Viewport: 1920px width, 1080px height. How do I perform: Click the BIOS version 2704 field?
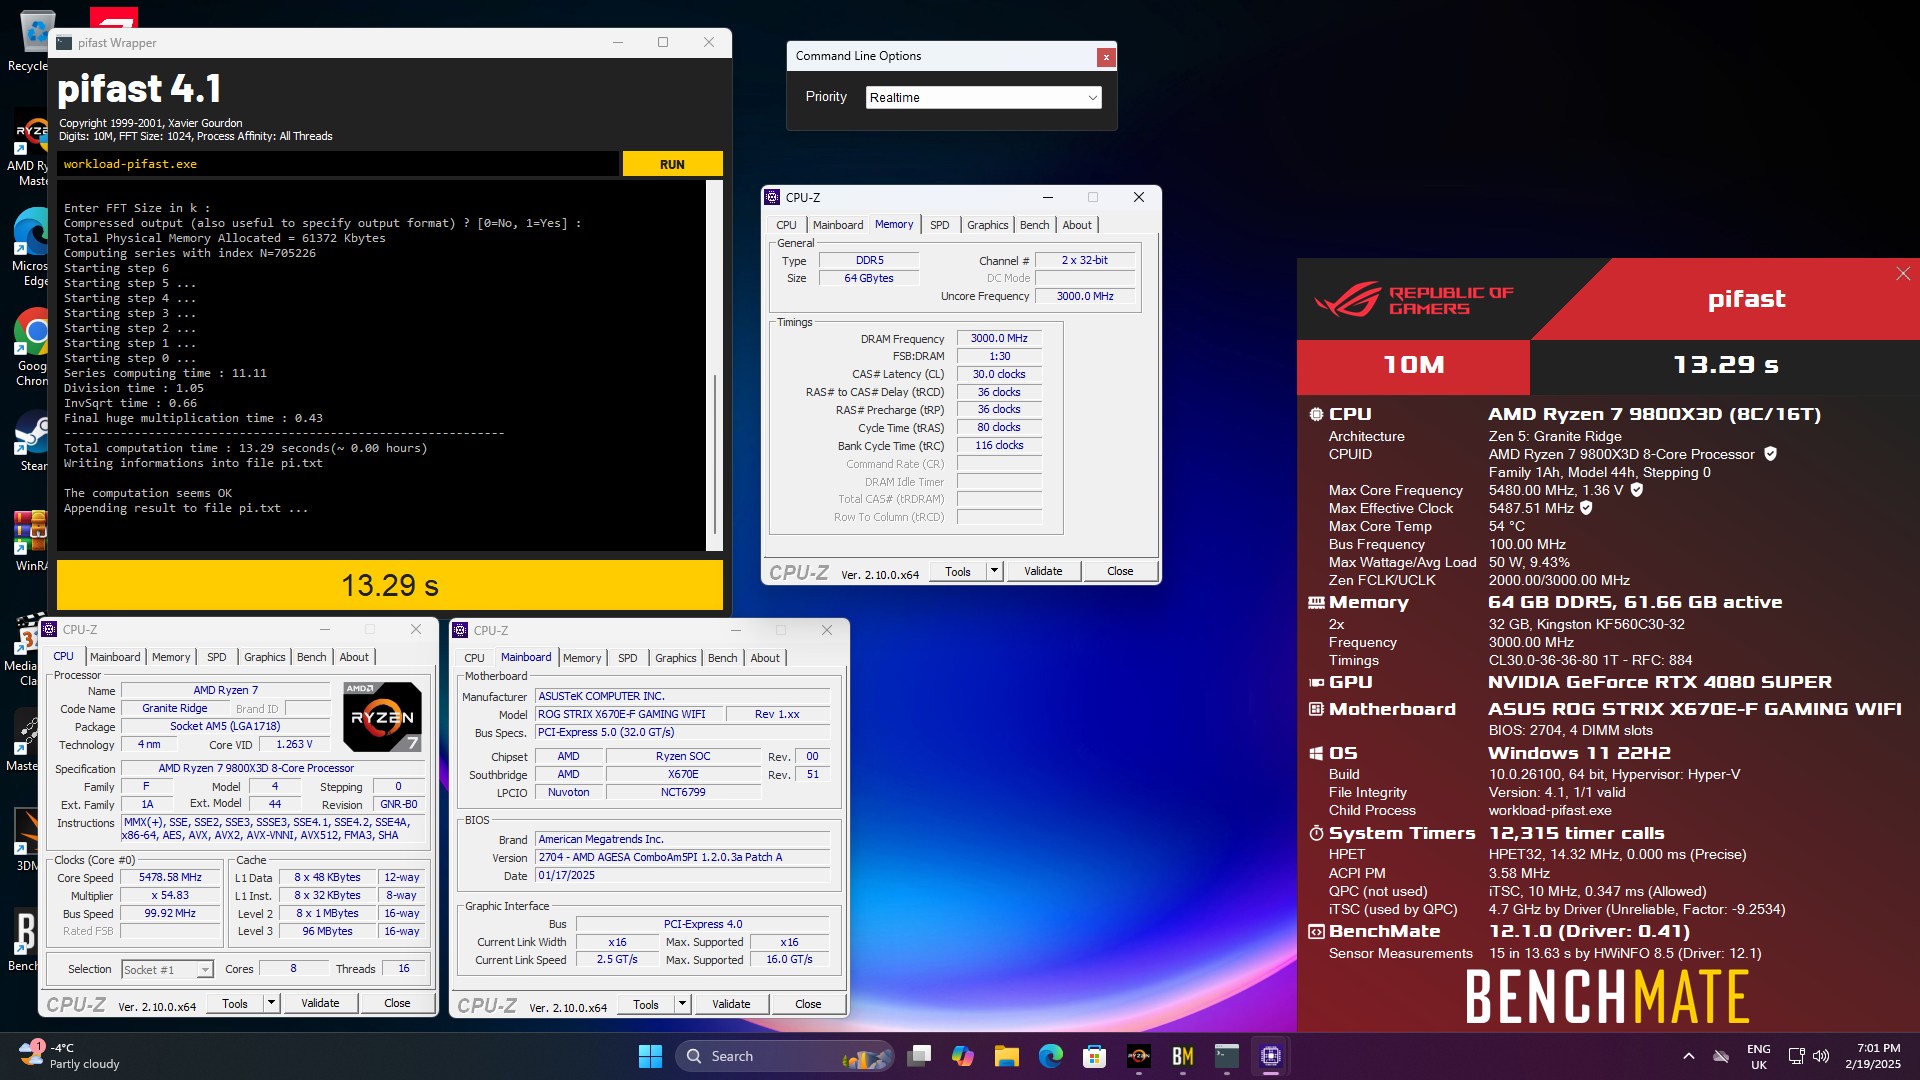683,857
